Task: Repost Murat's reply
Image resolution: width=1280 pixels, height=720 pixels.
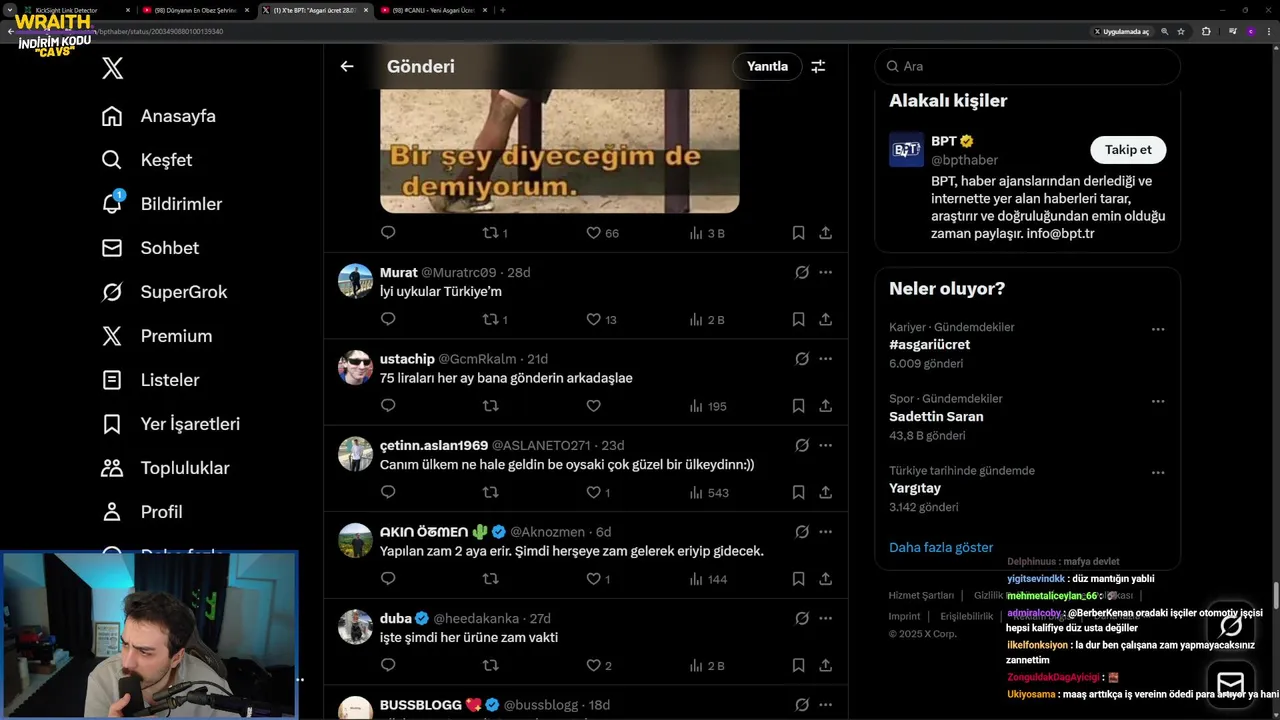Action: 496,320
